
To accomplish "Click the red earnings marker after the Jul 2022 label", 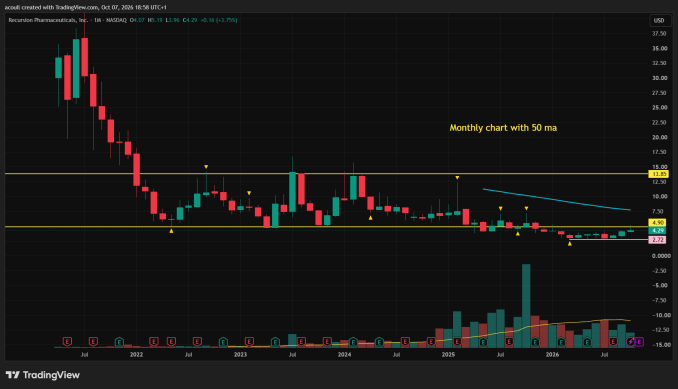I will tap(197, 342).
